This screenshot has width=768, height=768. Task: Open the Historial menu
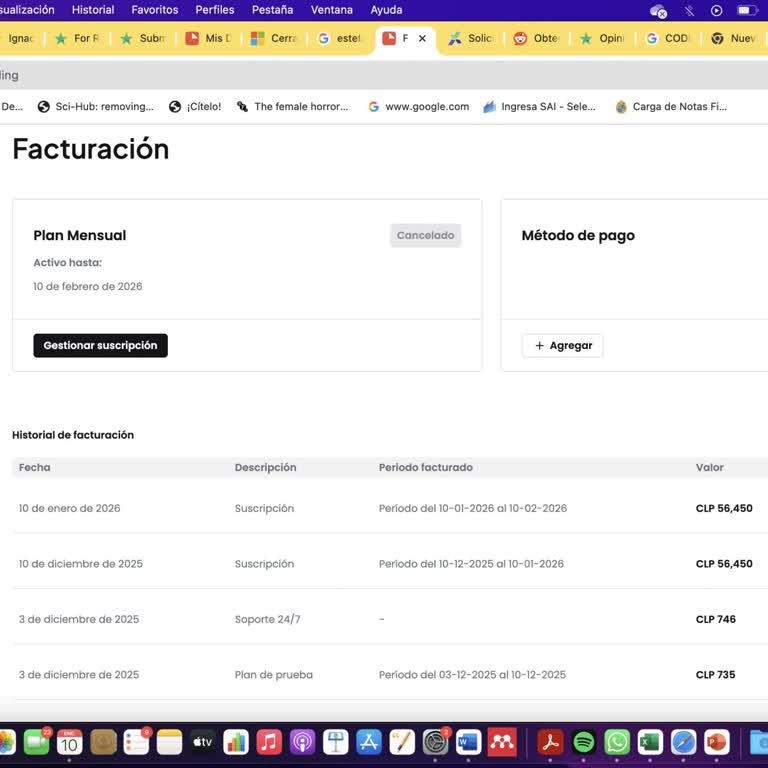93,10
